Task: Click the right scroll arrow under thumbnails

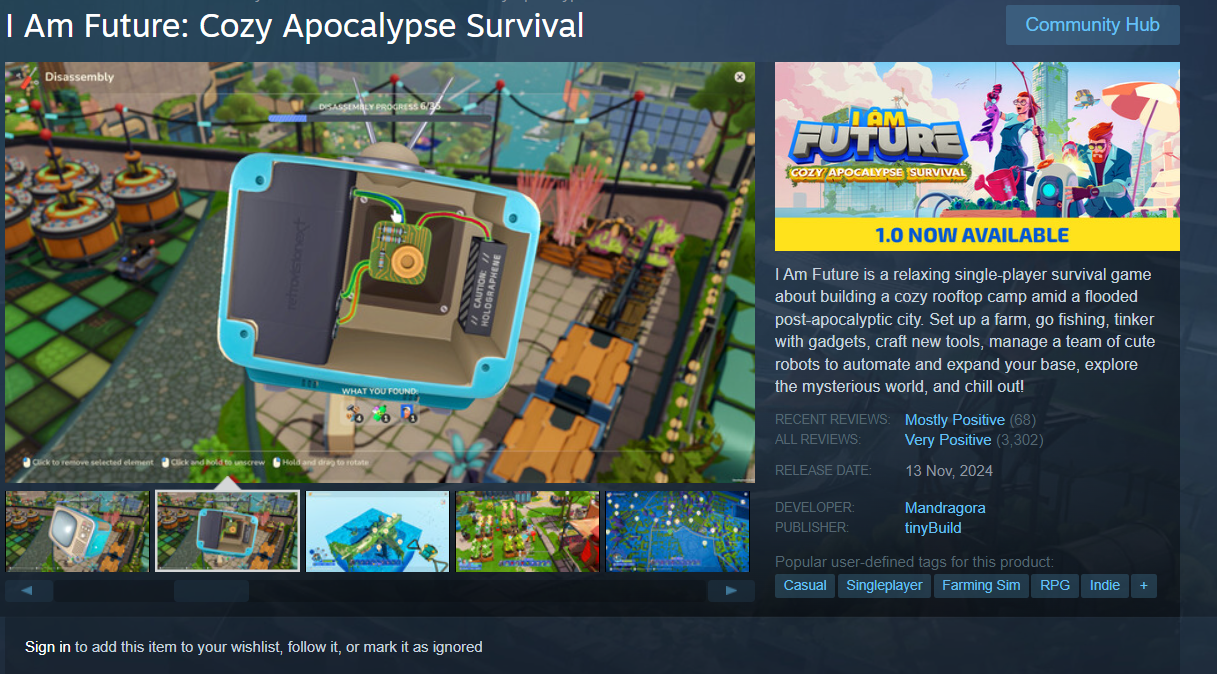Action: coord(731,591)
